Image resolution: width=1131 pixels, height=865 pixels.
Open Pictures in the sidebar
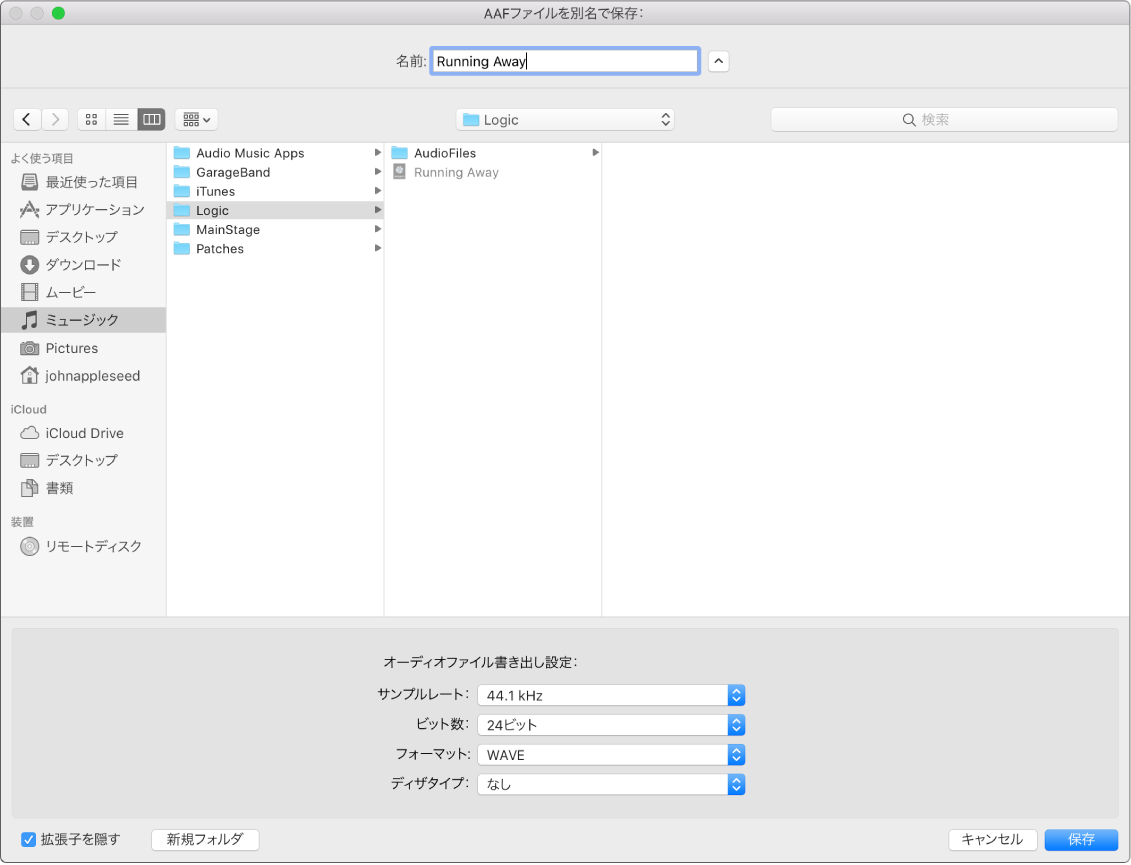[x=83, y=348]
